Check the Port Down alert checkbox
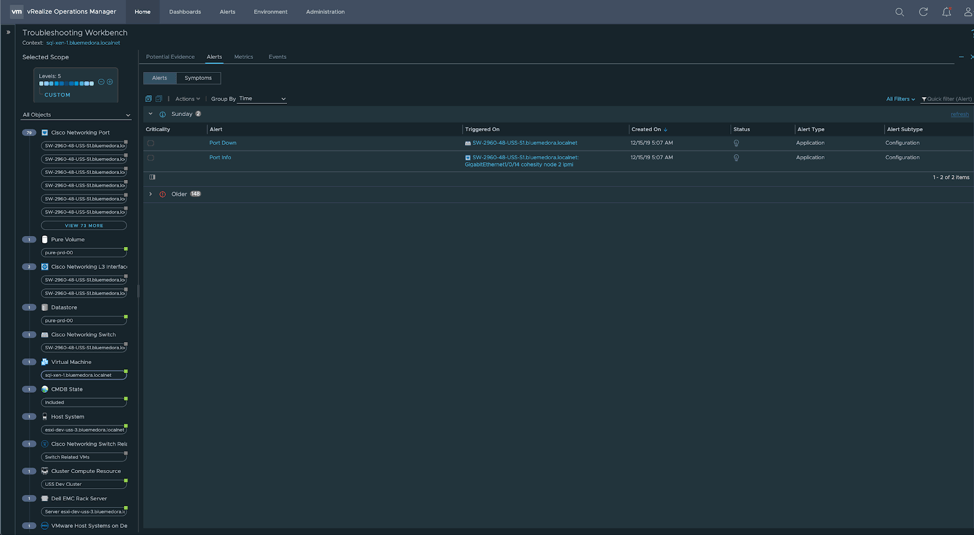This screenshot has width=974, height=535. click(151, 143)
